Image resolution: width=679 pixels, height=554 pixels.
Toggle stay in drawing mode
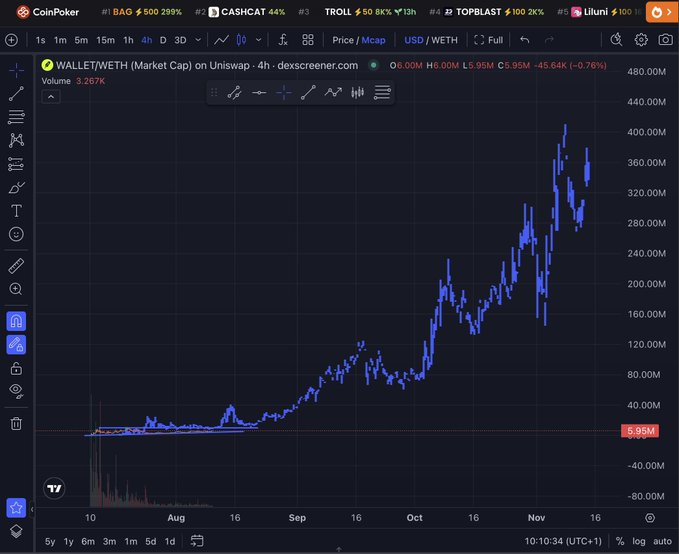[x=16, y=345]
